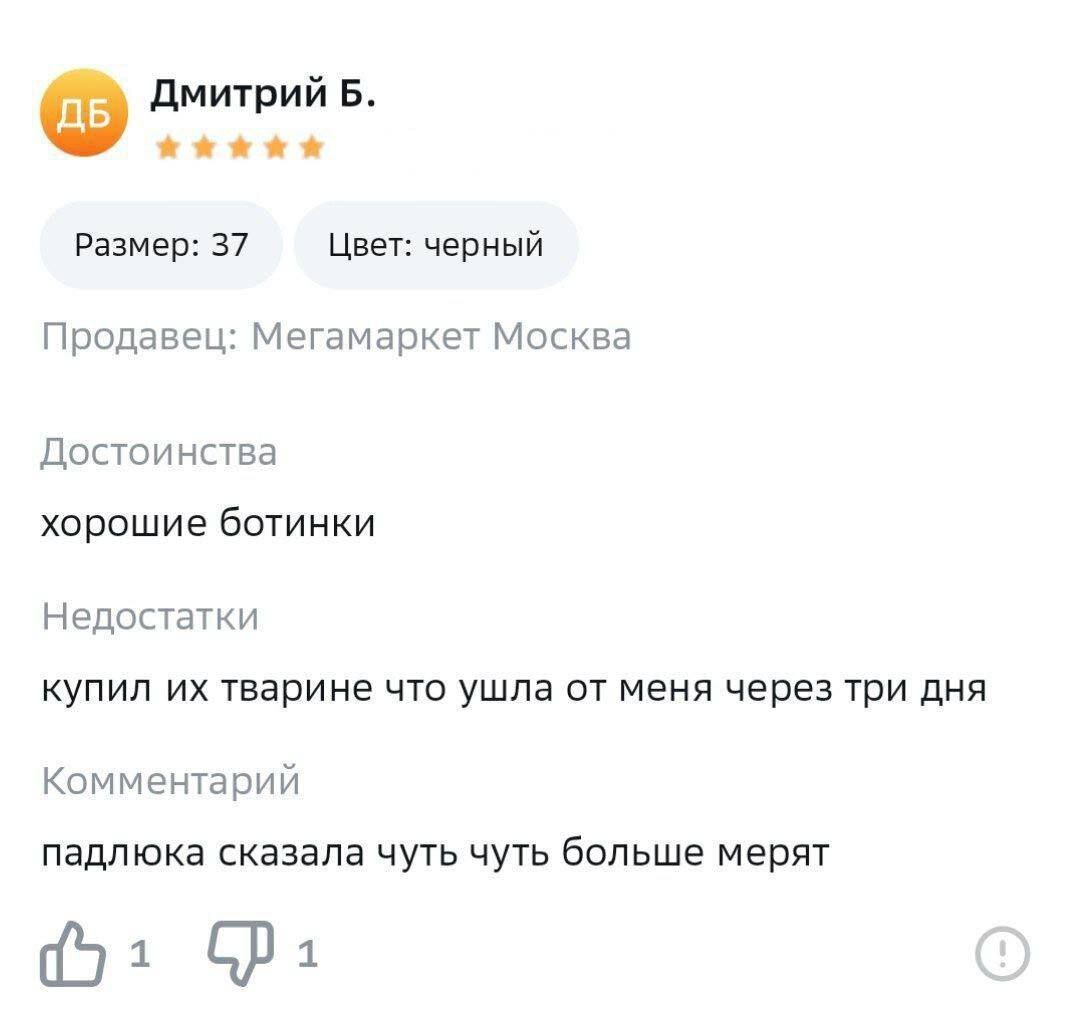This screenshot has width=1080, height=1025.
Task: Click the drawbacks text about три дня
Action: (x=513, y=689)
